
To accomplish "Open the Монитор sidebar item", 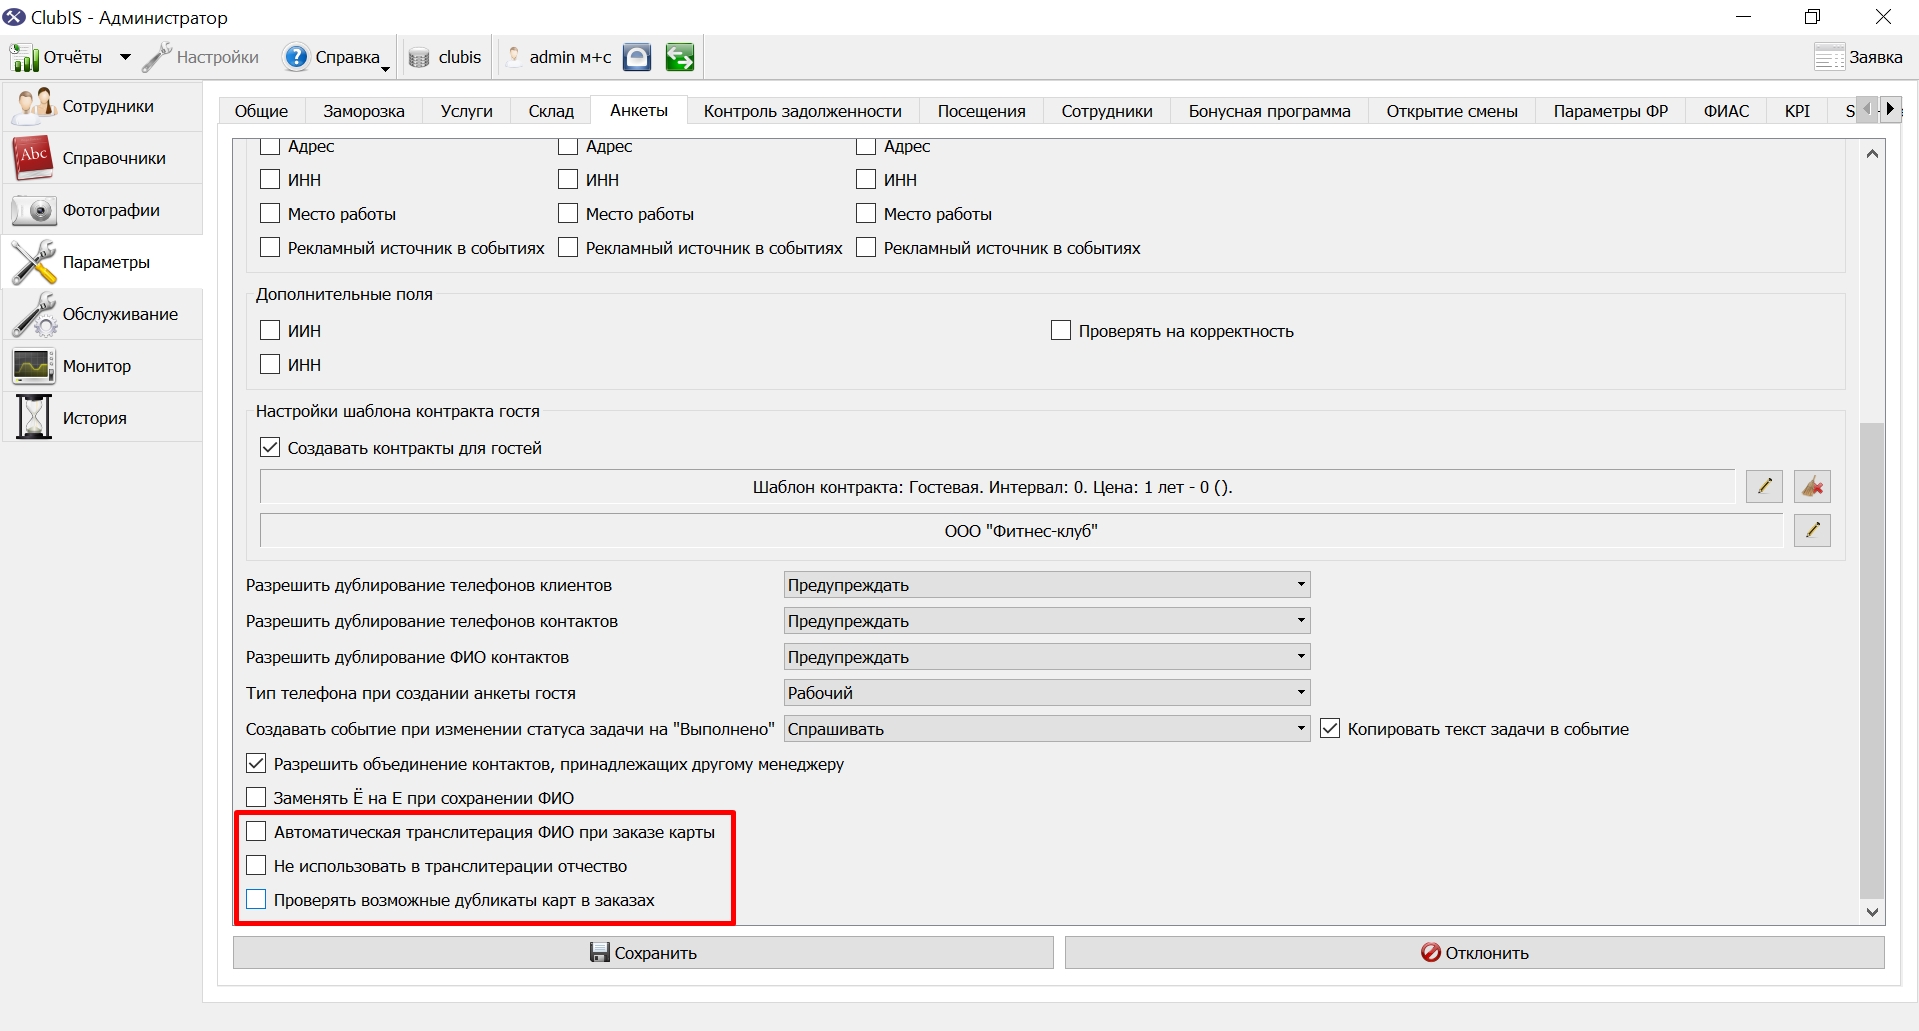I will point(103,366).
